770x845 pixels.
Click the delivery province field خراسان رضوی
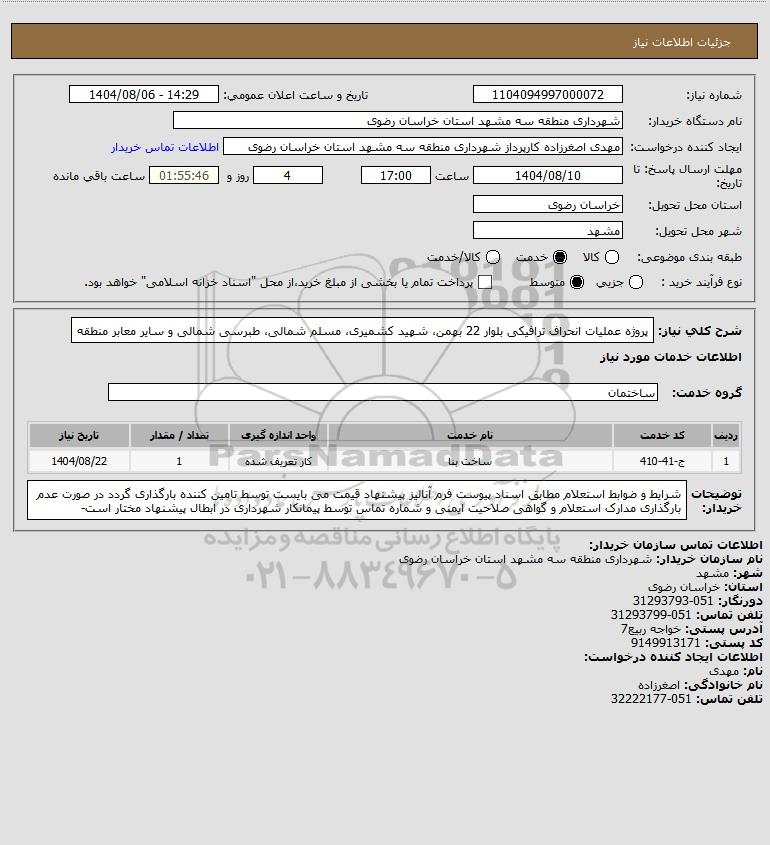pyautogui.click(x=547, y=204)
